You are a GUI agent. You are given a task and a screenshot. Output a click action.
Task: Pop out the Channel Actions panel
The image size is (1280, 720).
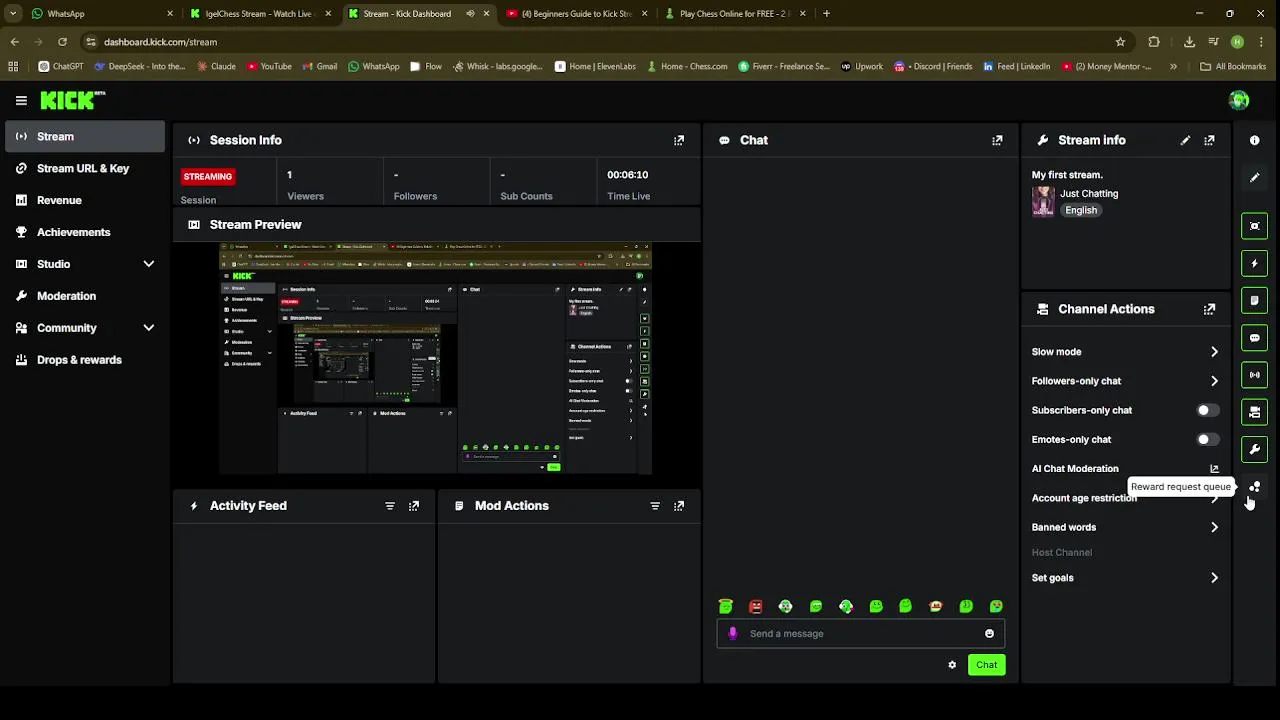pyautogui.click(x=1209, y=309)
